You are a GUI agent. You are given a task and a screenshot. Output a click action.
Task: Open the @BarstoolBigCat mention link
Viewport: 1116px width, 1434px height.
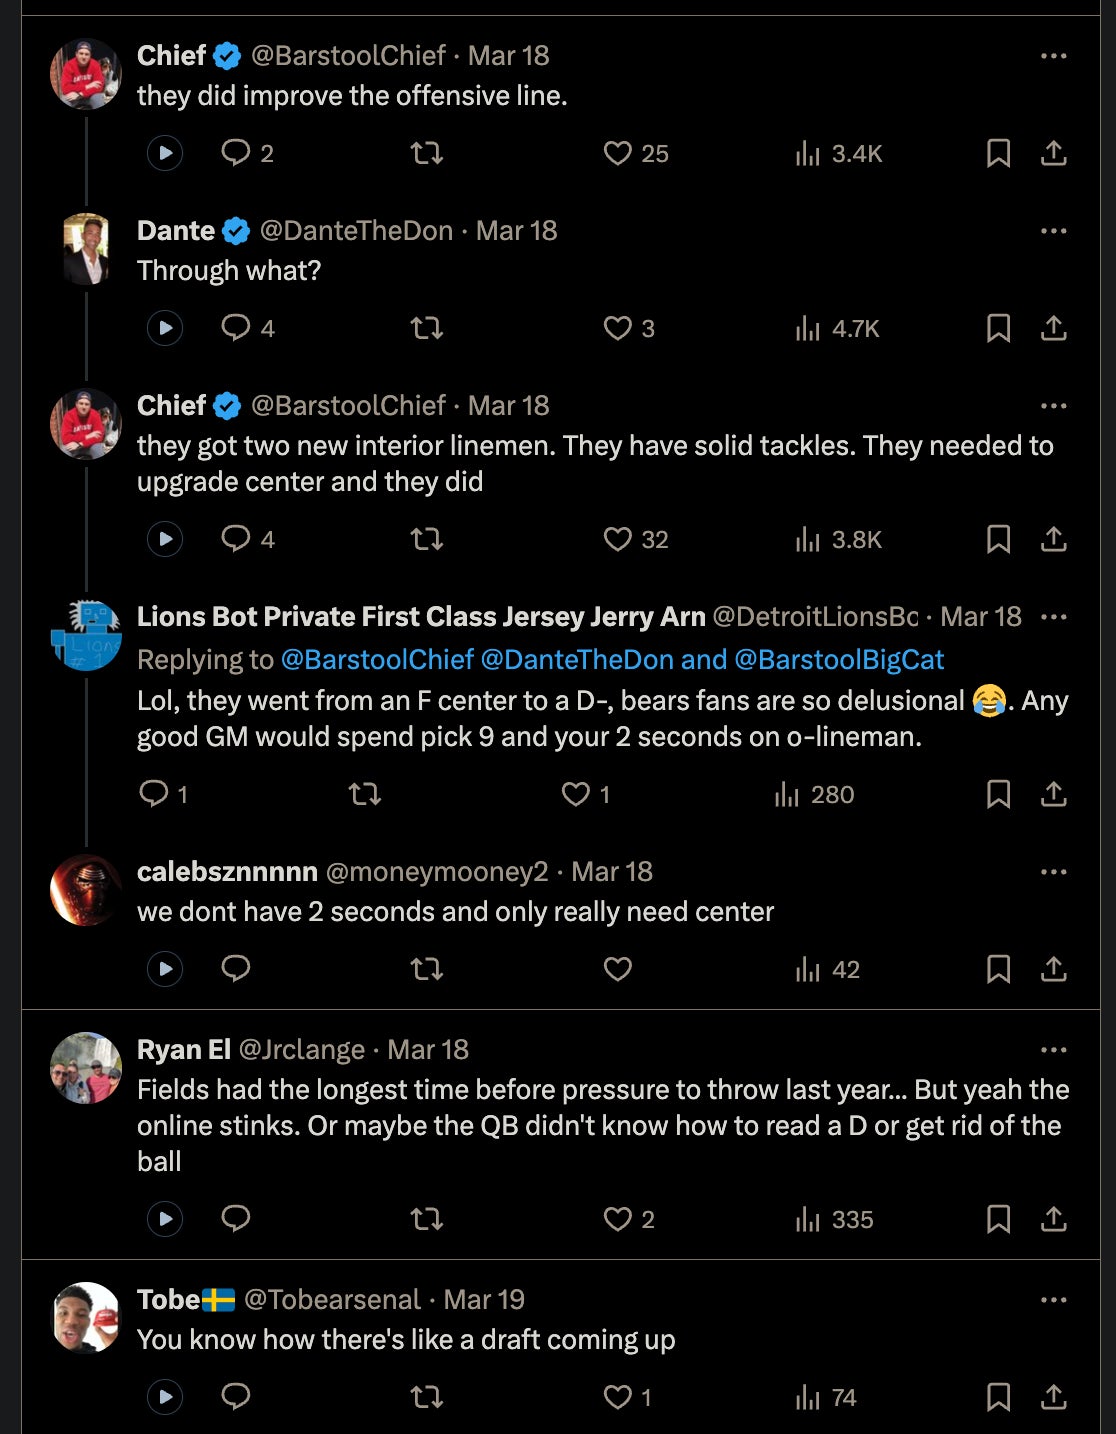coord(839,660)
